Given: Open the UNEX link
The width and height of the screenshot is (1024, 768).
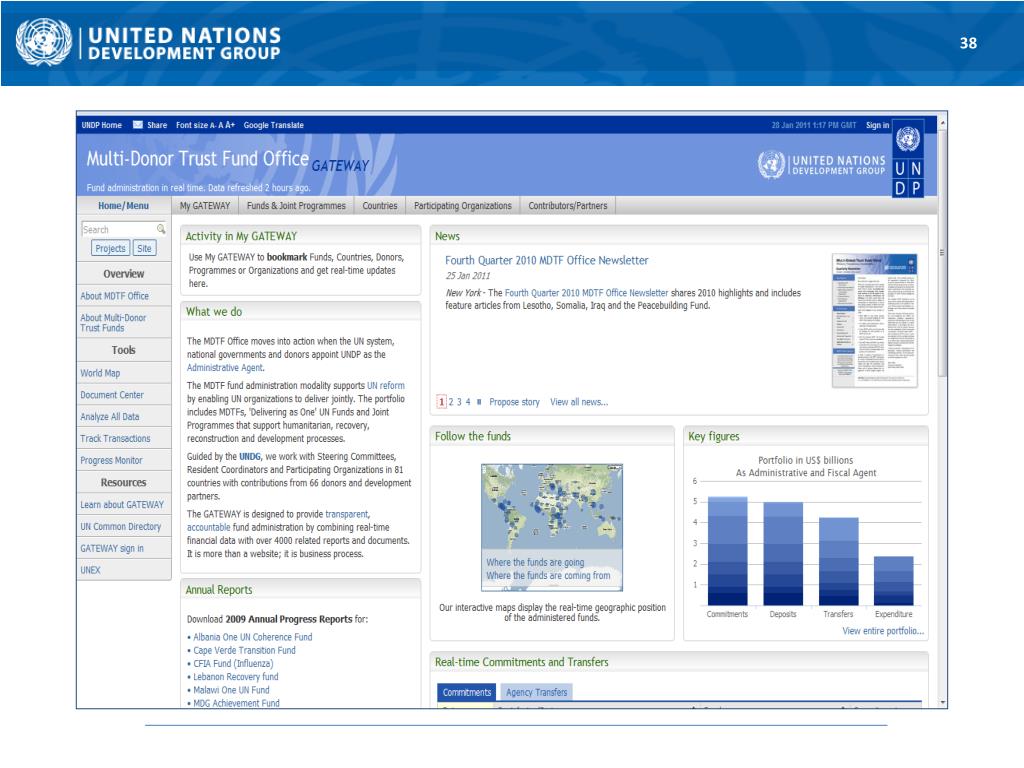Looking at the screenshot, I should tap(90, 570).
